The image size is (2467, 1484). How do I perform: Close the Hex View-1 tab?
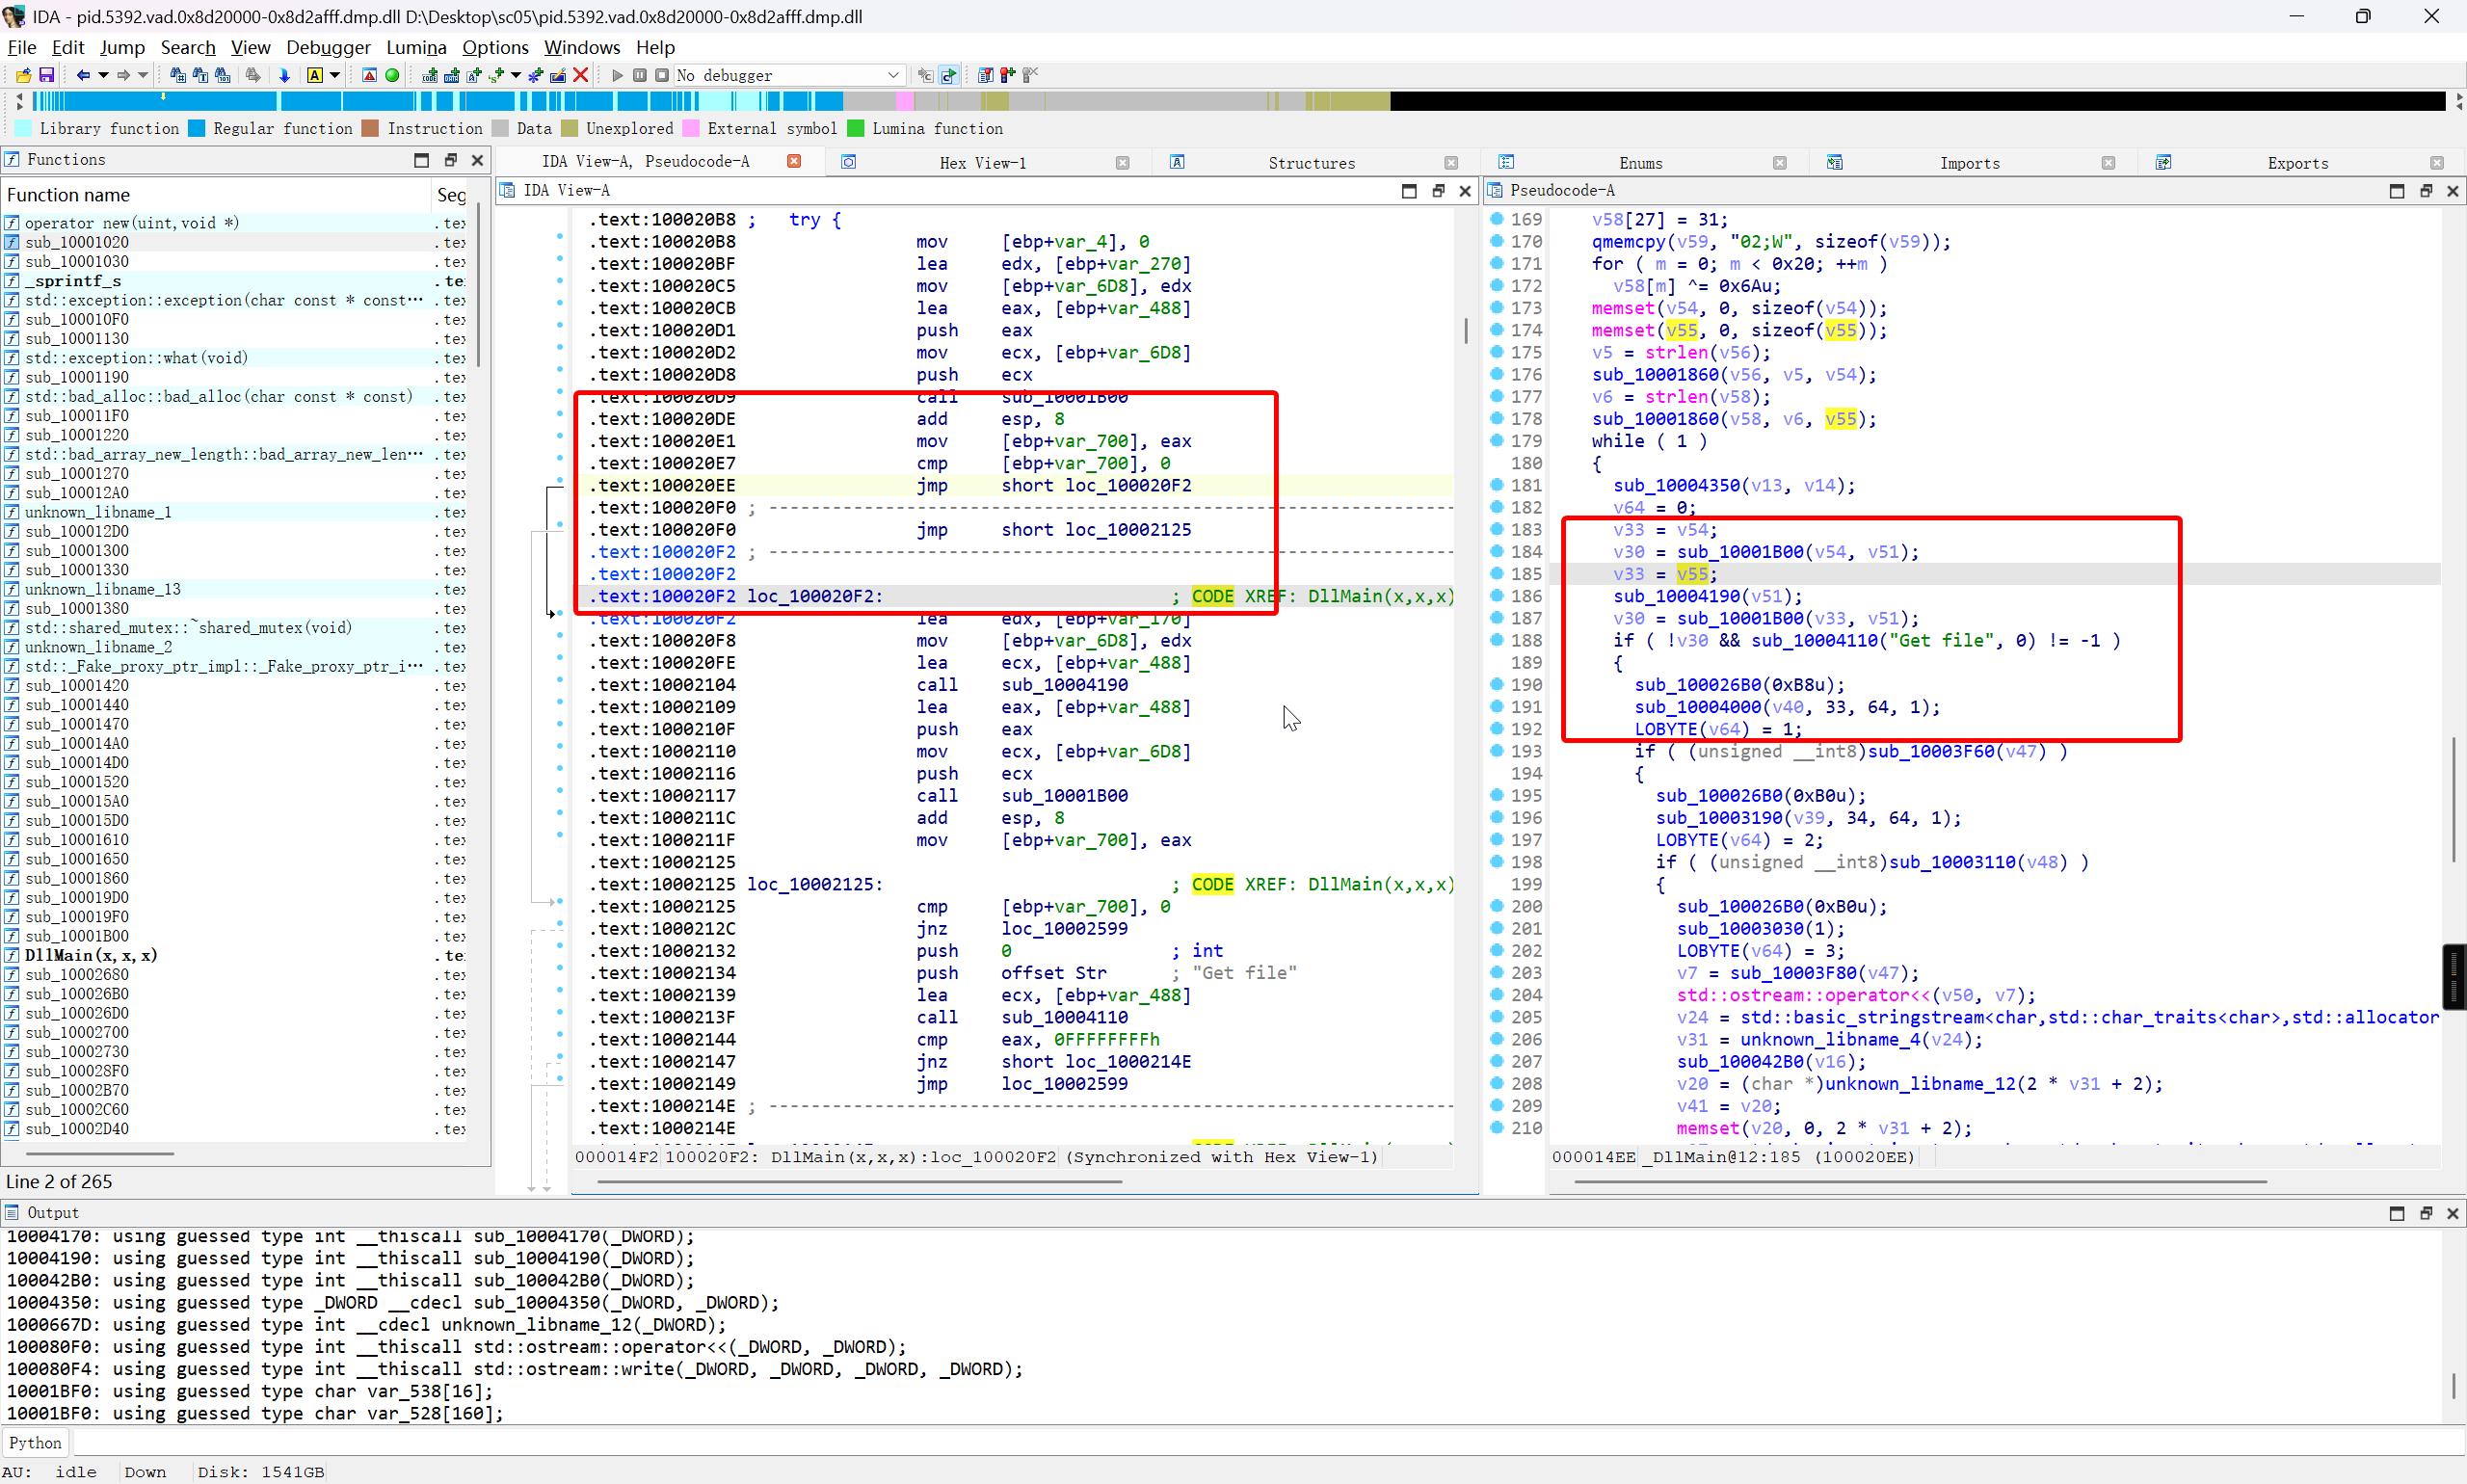[x=1122, y=163]
